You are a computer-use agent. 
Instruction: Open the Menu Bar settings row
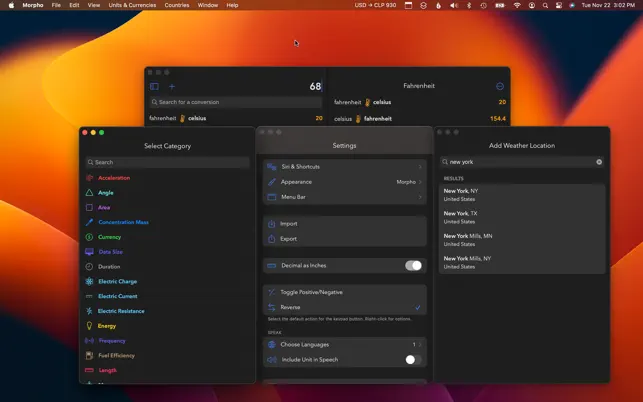(344, 197)
